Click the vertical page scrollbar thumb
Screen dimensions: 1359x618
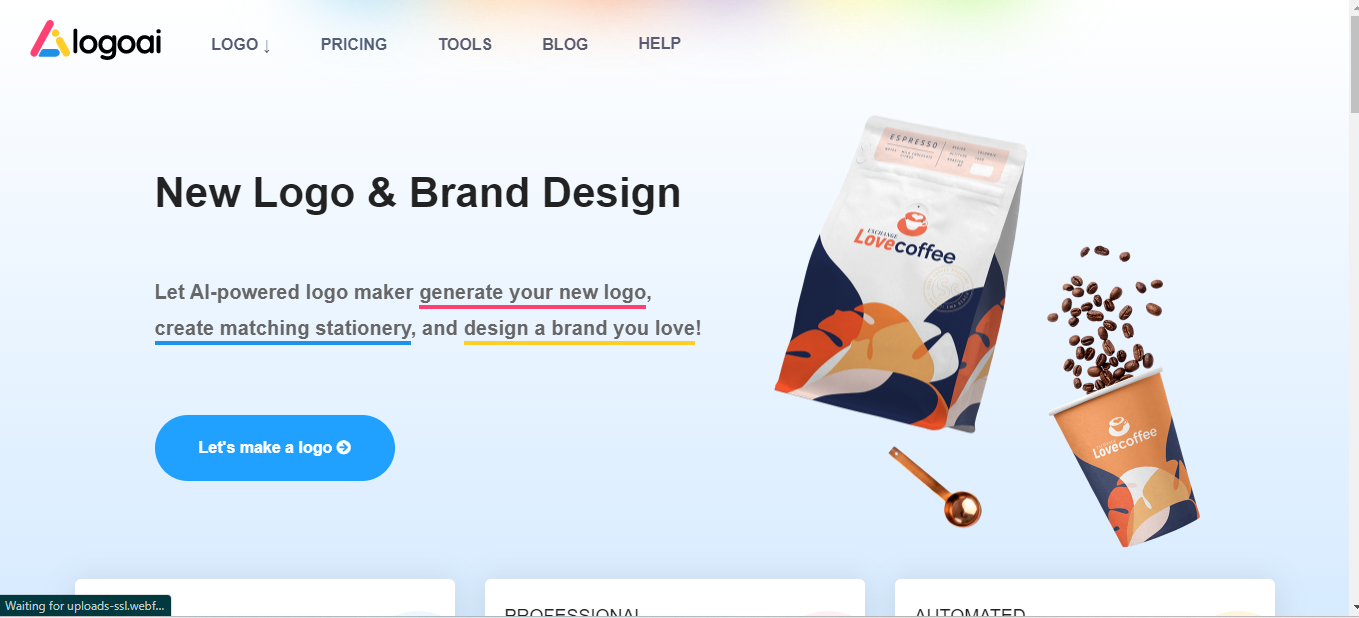[1354, 62]
